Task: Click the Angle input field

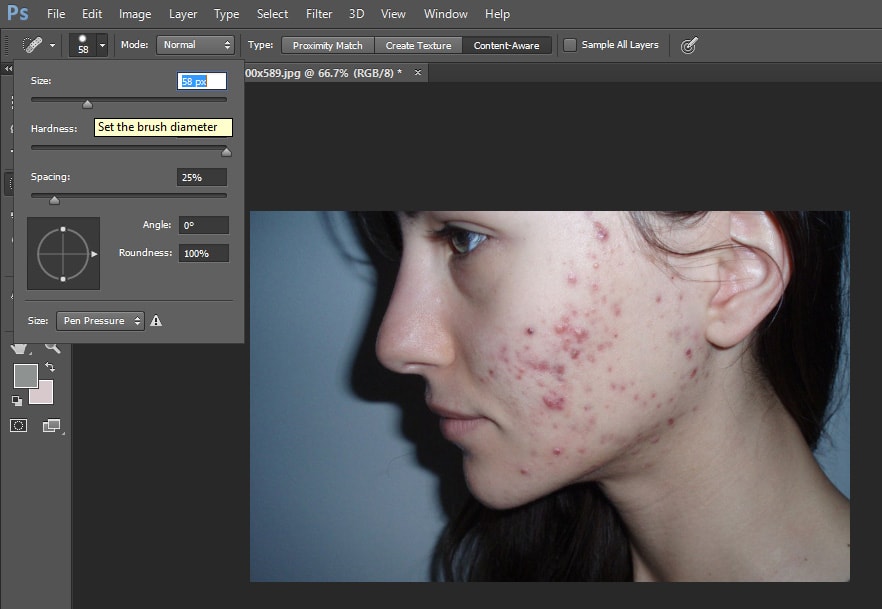Action: pos(203,225)
